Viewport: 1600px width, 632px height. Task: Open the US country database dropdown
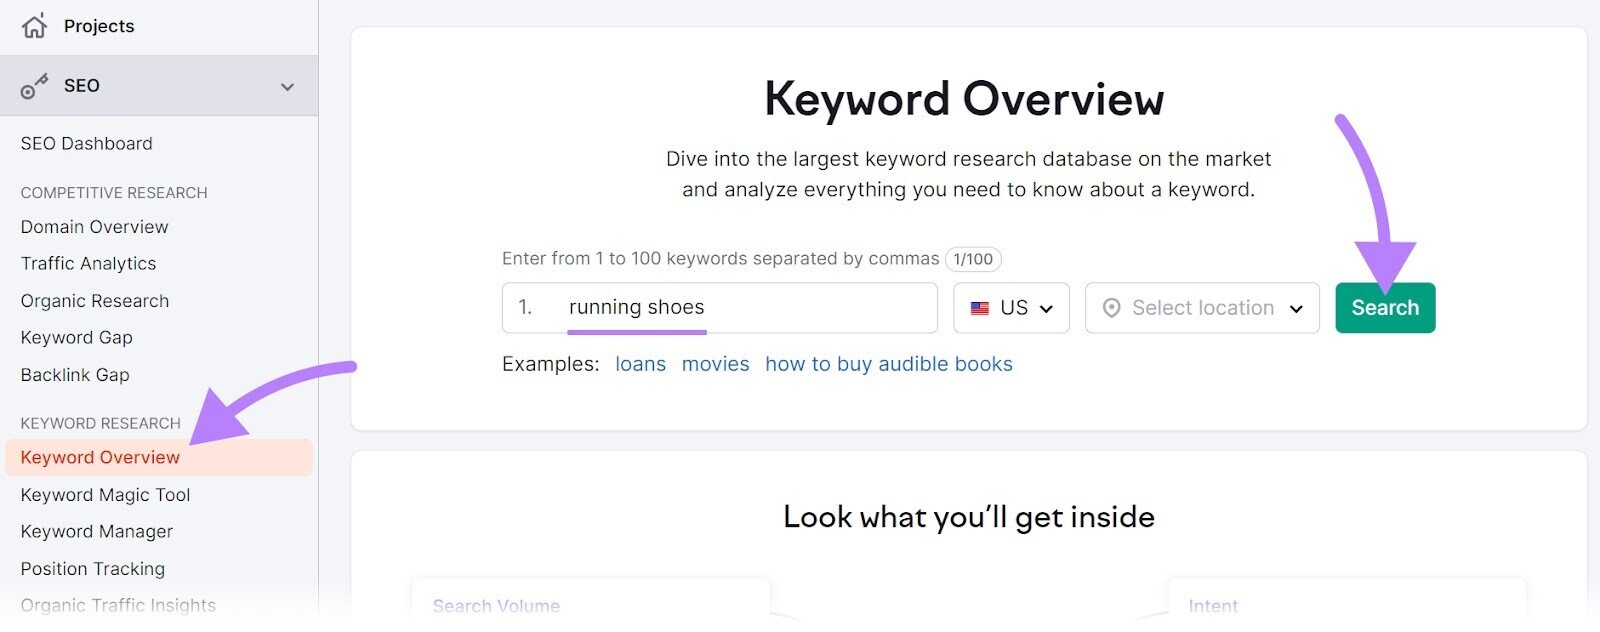point(1011,308)
